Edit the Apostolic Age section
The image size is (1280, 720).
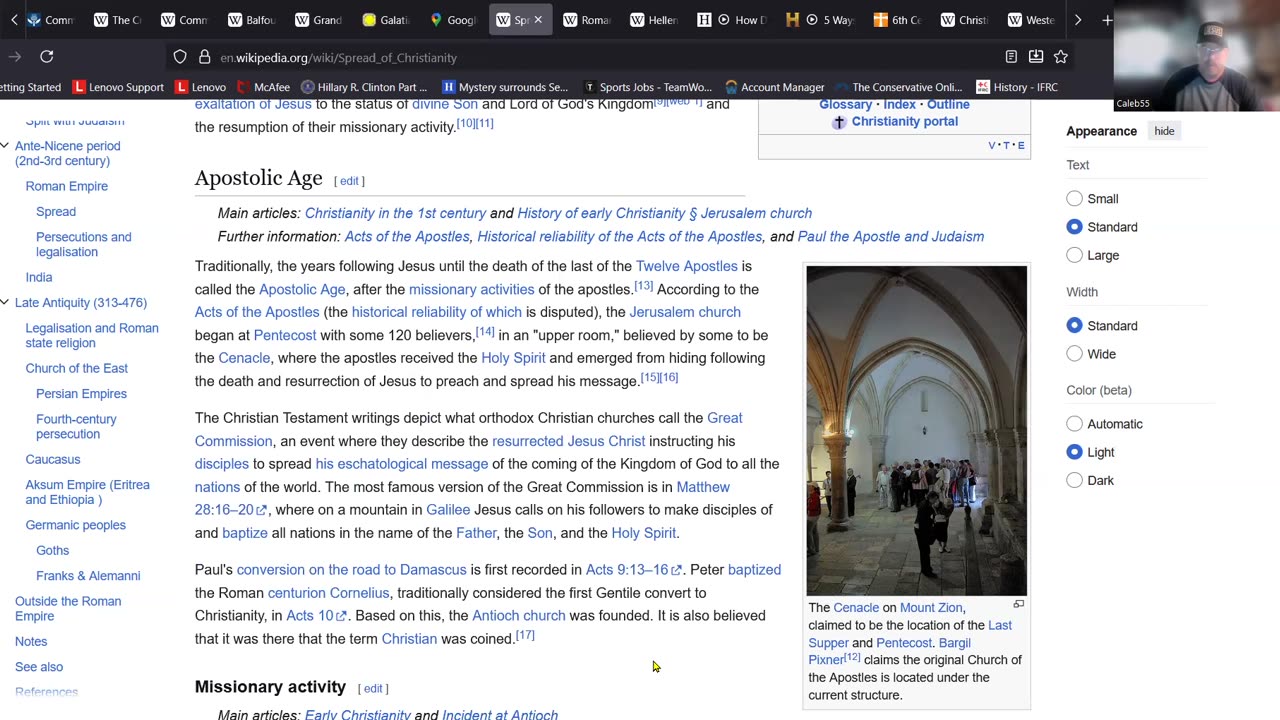click(349, 181)
